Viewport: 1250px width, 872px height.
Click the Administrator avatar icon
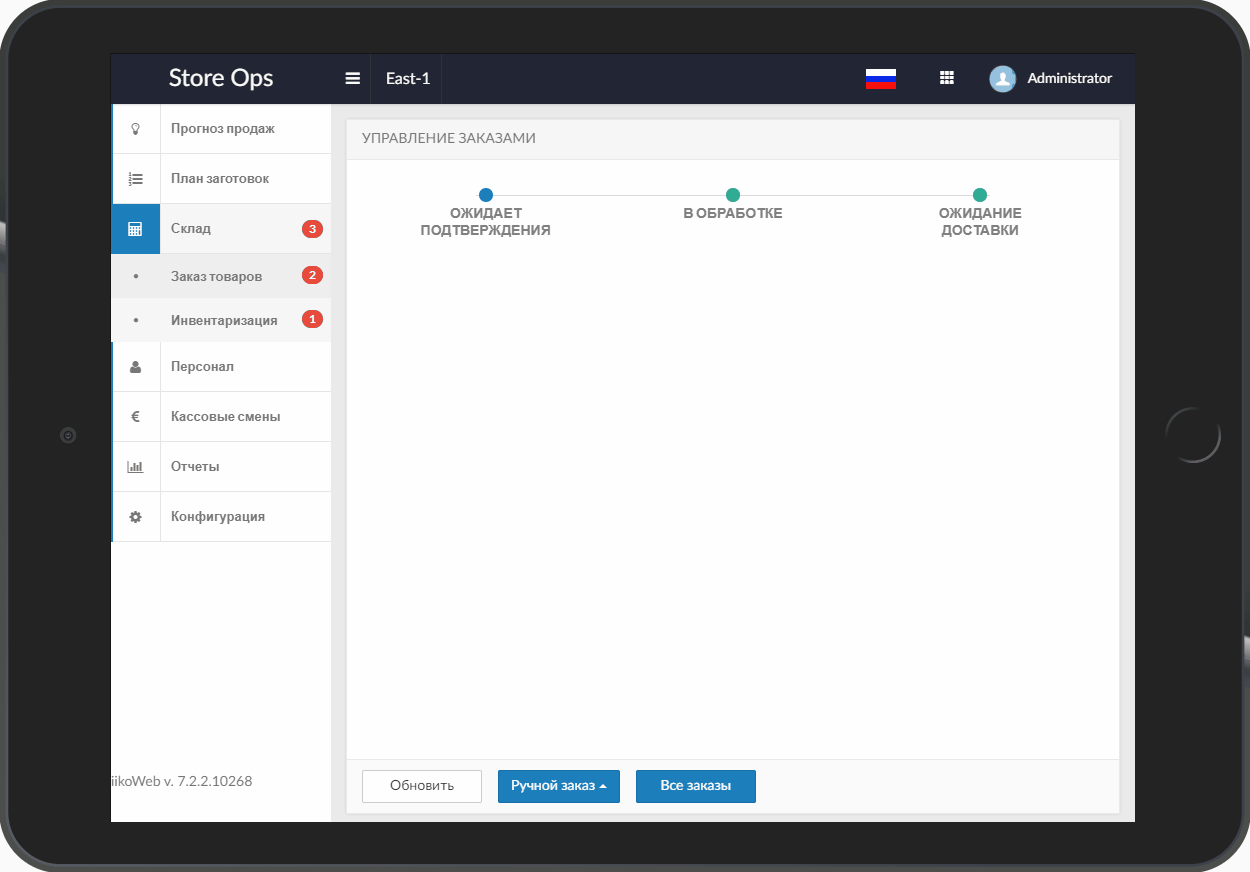point(1003,79)
